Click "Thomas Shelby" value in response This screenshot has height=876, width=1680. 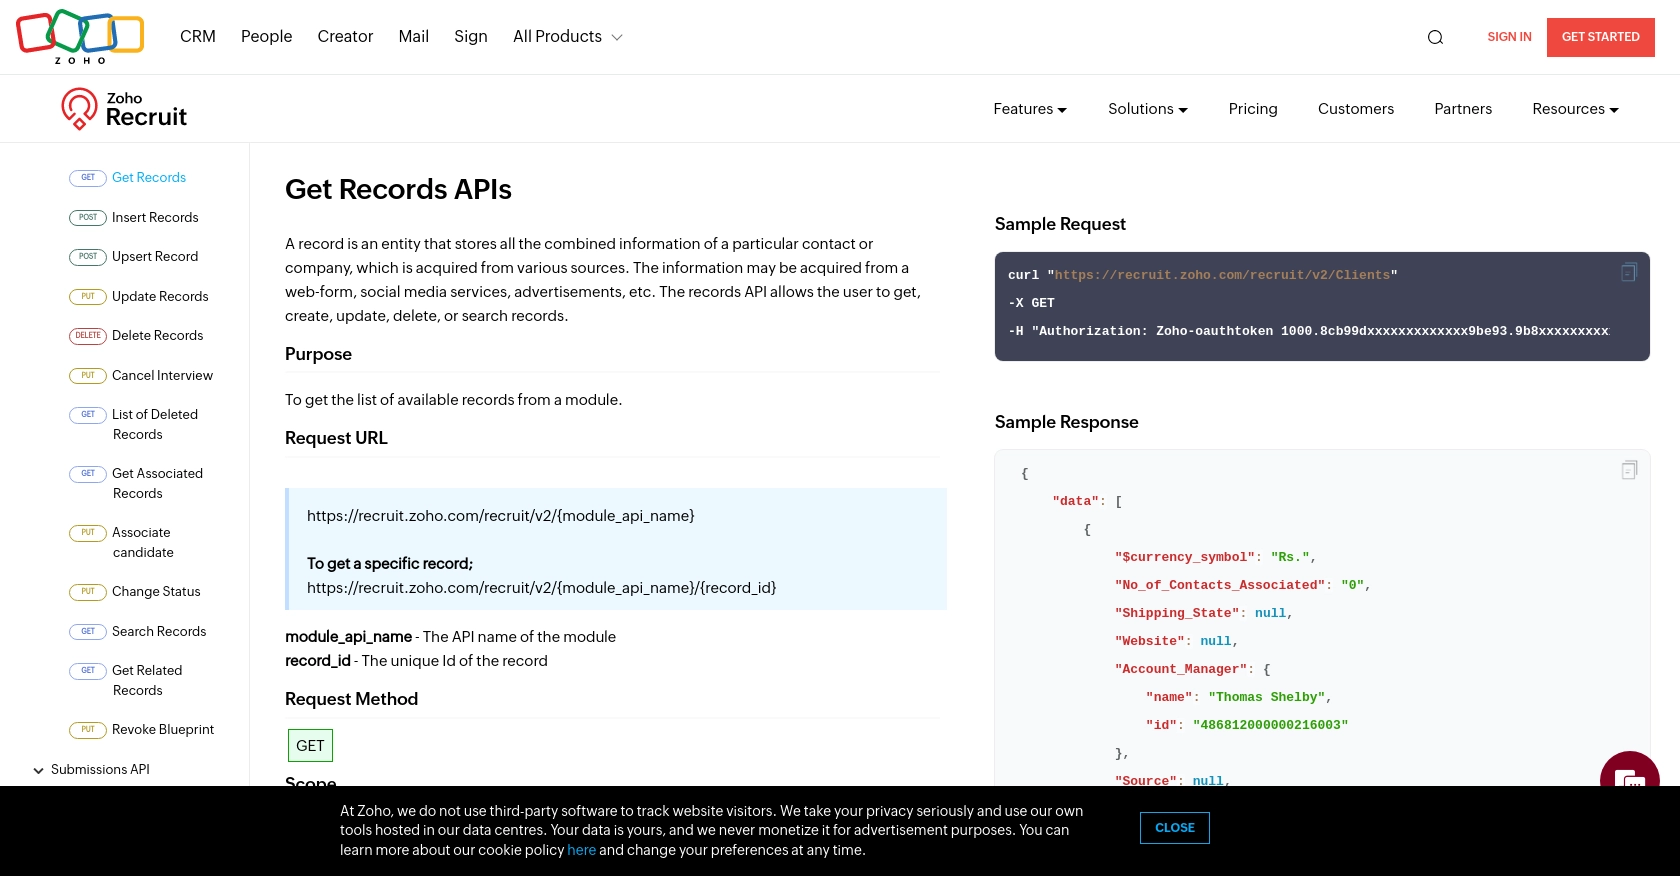tap(1266, 697)
